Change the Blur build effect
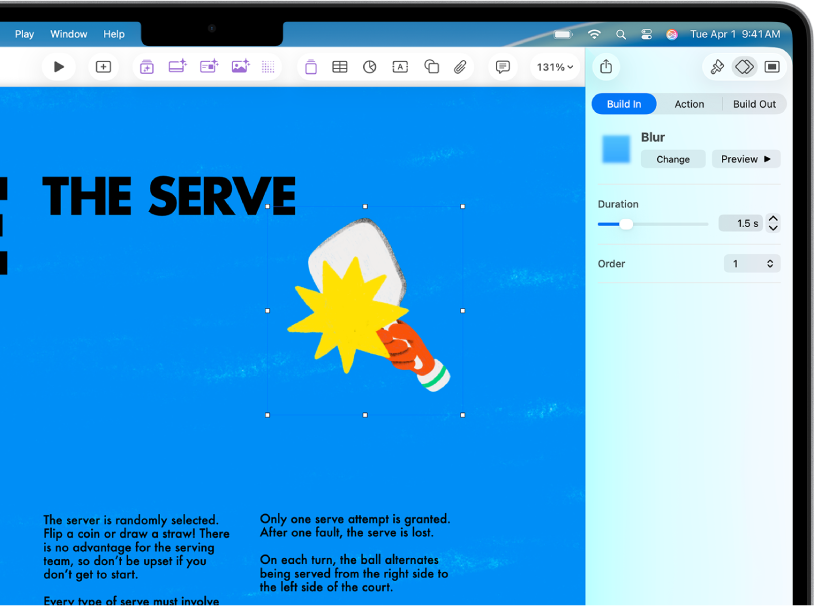The height and width of the screenshot is (606, 814). pos(672,159)
